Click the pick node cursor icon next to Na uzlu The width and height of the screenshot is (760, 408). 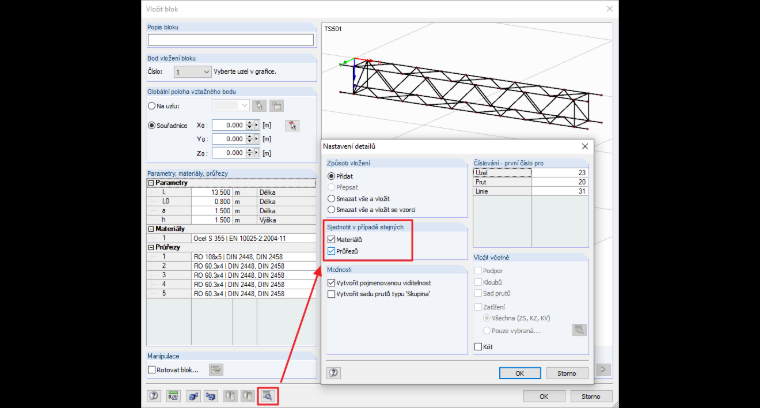pos(259,106)
